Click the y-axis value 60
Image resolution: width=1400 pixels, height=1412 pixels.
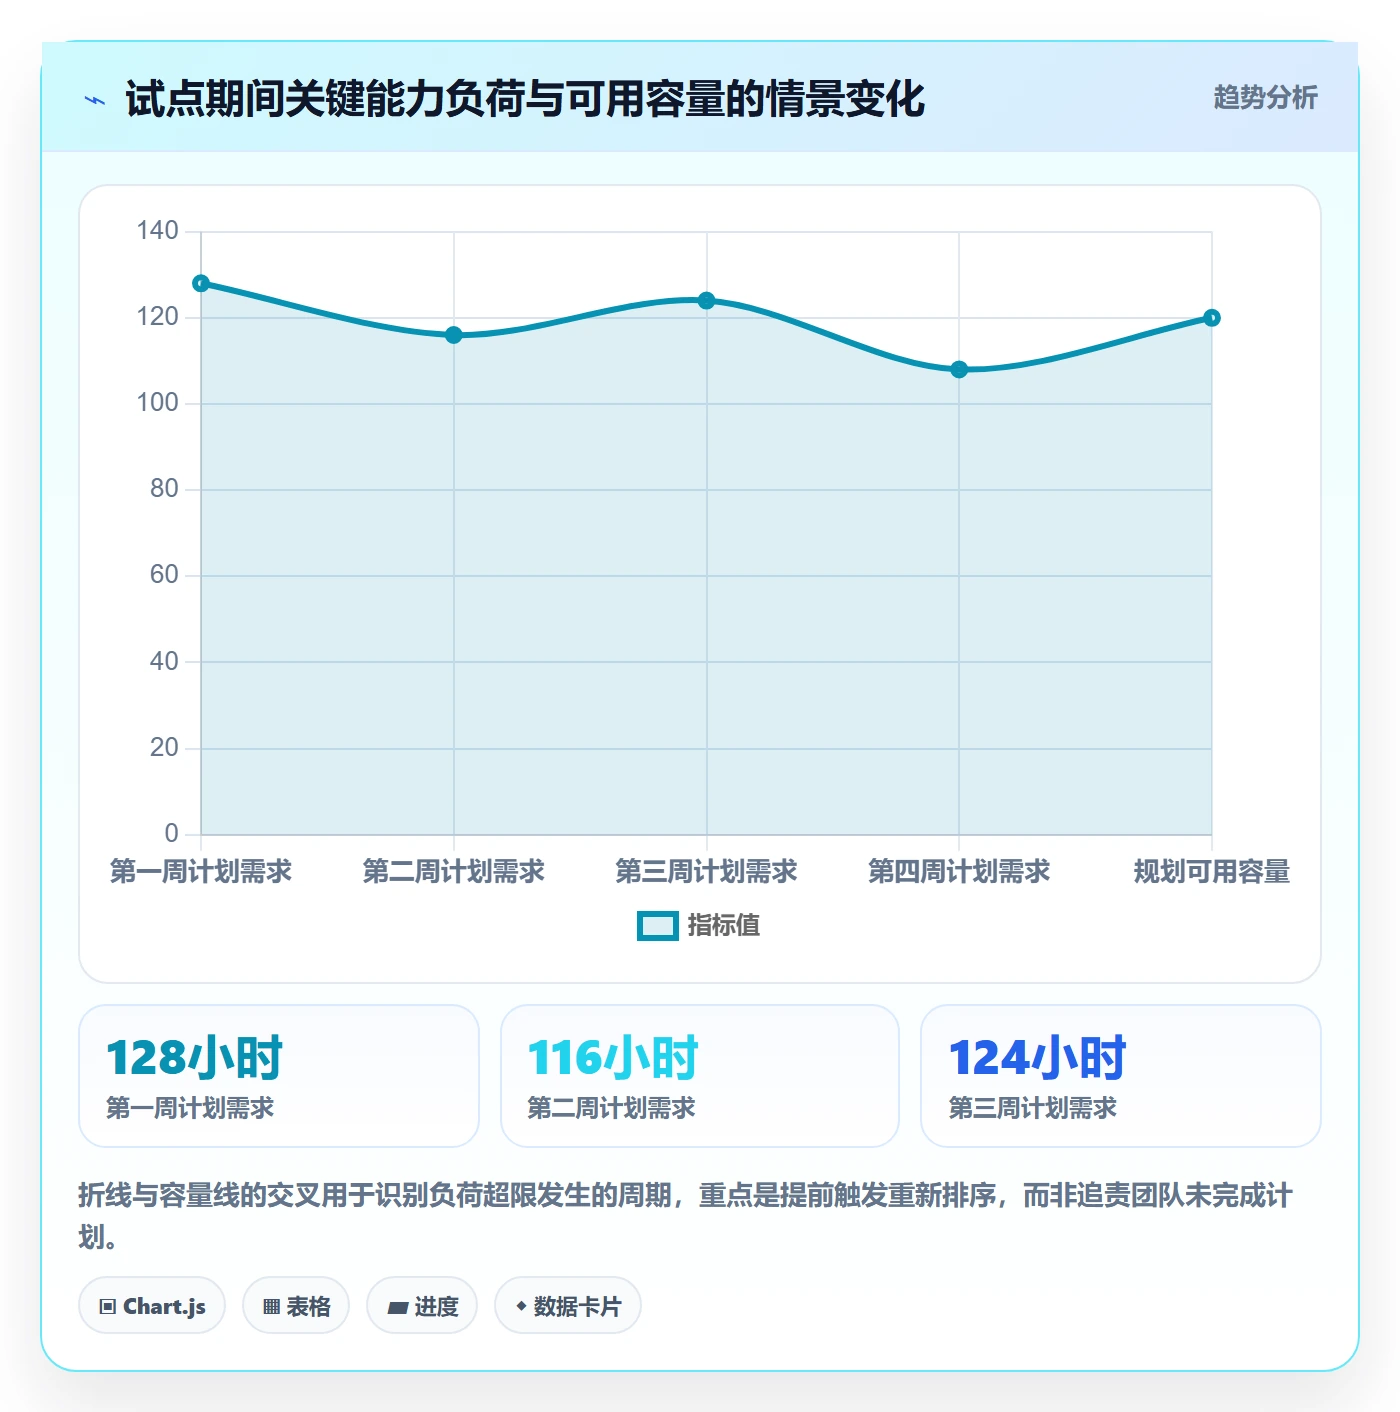tap(164, 575)
